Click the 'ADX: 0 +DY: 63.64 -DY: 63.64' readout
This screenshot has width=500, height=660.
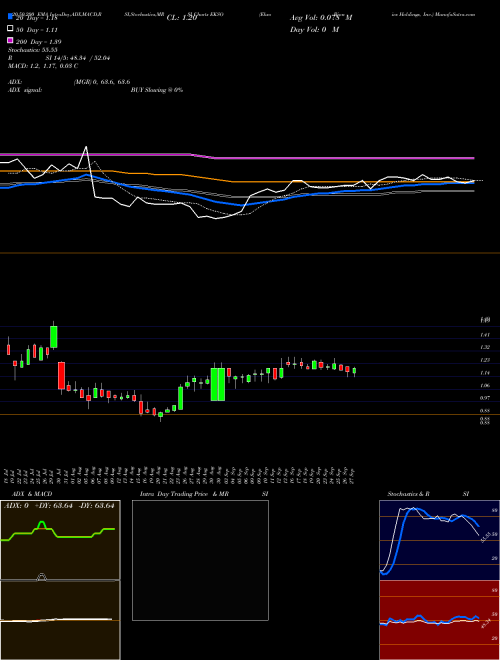(x=59, y=506)
